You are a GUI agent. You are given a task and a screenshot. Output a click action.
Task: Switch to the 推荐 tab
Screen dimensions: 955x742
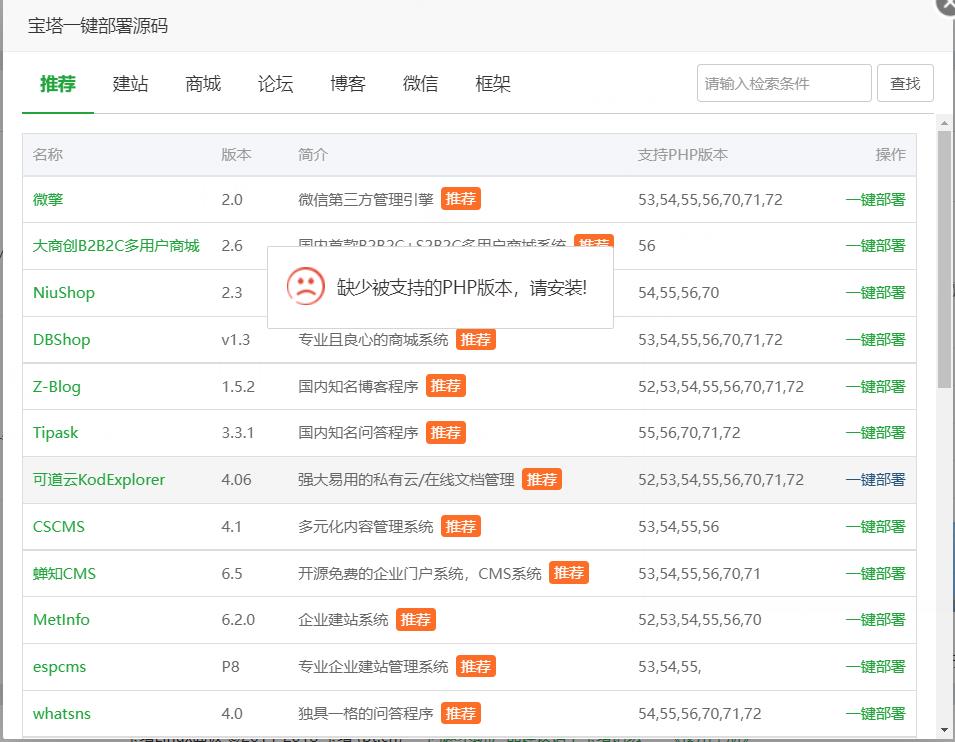pos(58,83)
